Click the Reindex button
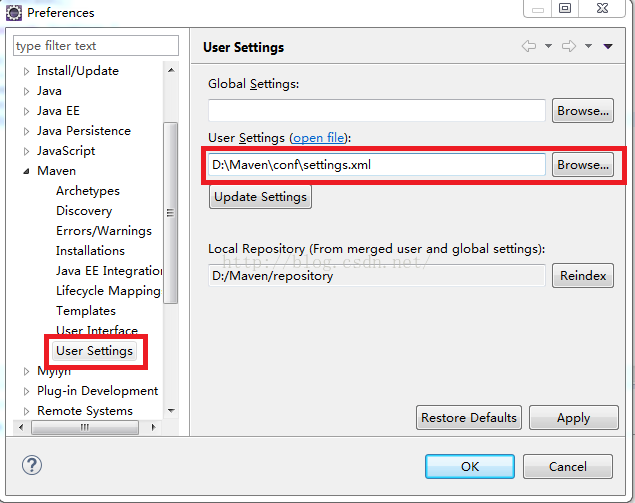The width and height of the screenshot is (635, 503). 583,276
